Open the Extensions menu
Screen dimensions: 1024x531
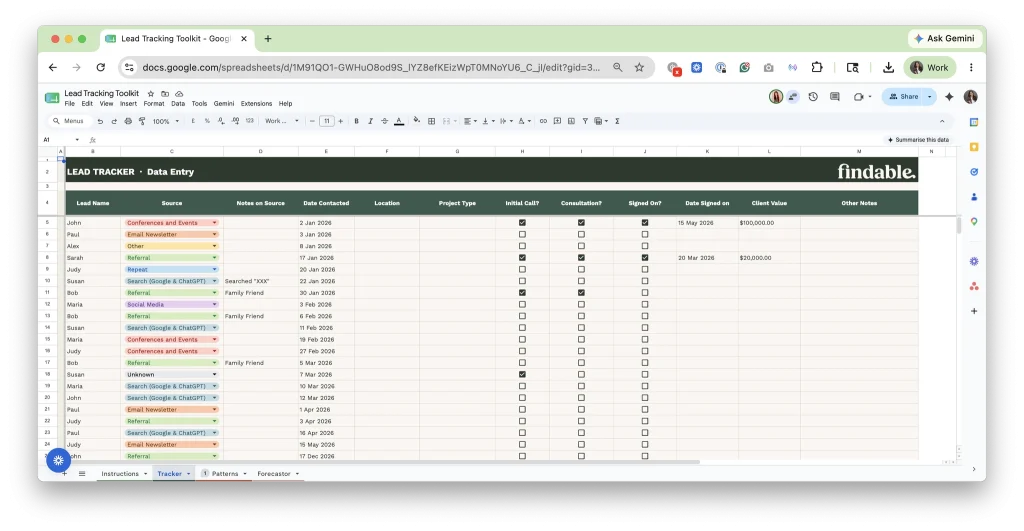[256, 104]
